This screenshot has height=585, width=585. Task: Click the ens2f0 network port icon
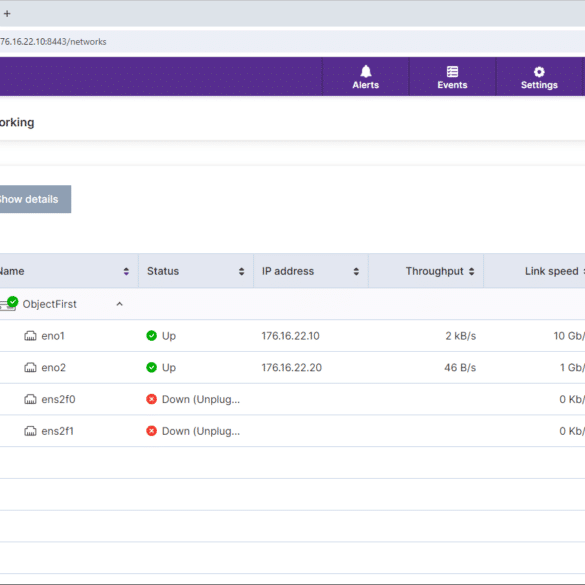[x=30, y=399]
